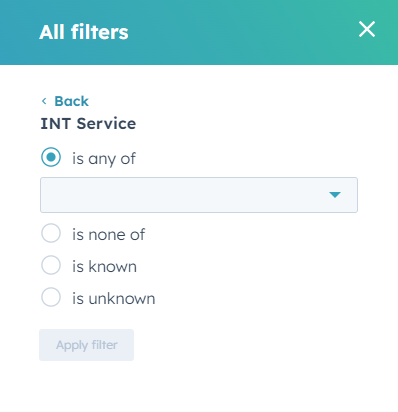Screen dimensions: 398x412
Task: Focus the empty value selection field
Action: [199, 195]
